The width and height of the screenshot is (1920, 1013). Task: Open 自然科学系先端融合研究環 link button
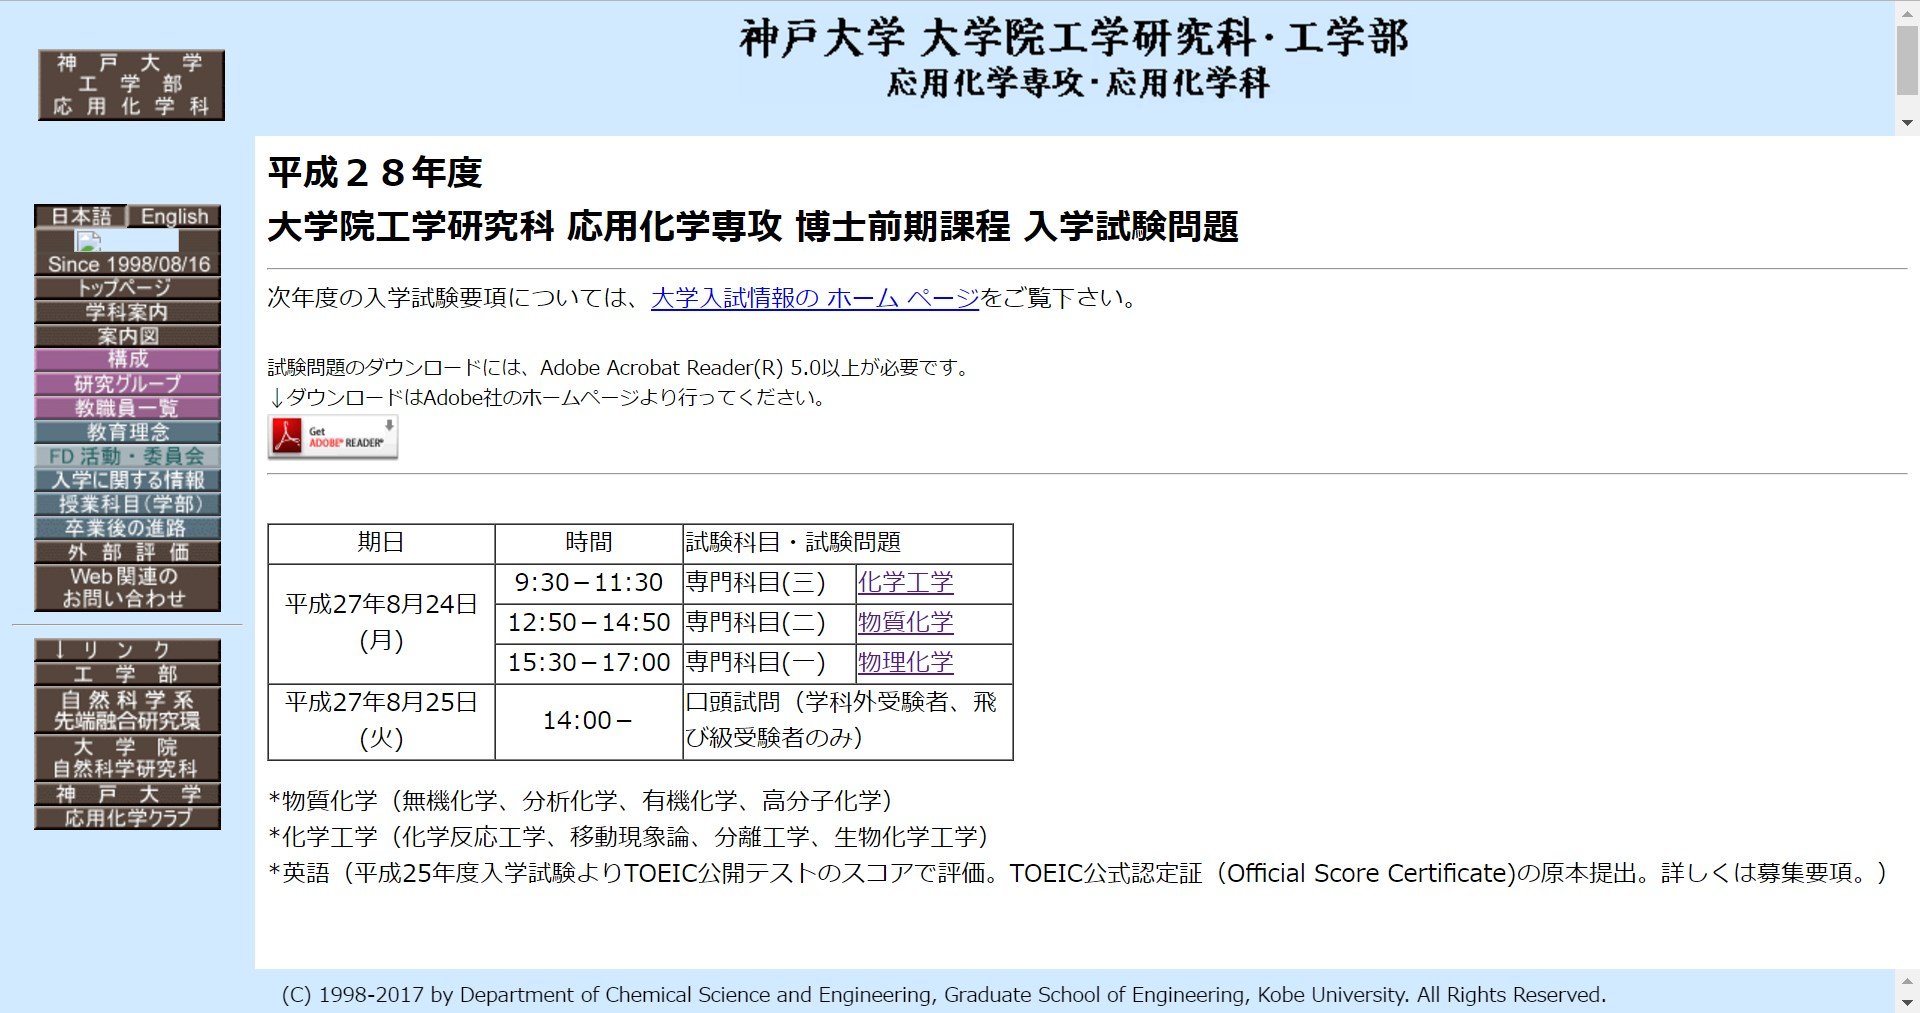coord(127,710)
